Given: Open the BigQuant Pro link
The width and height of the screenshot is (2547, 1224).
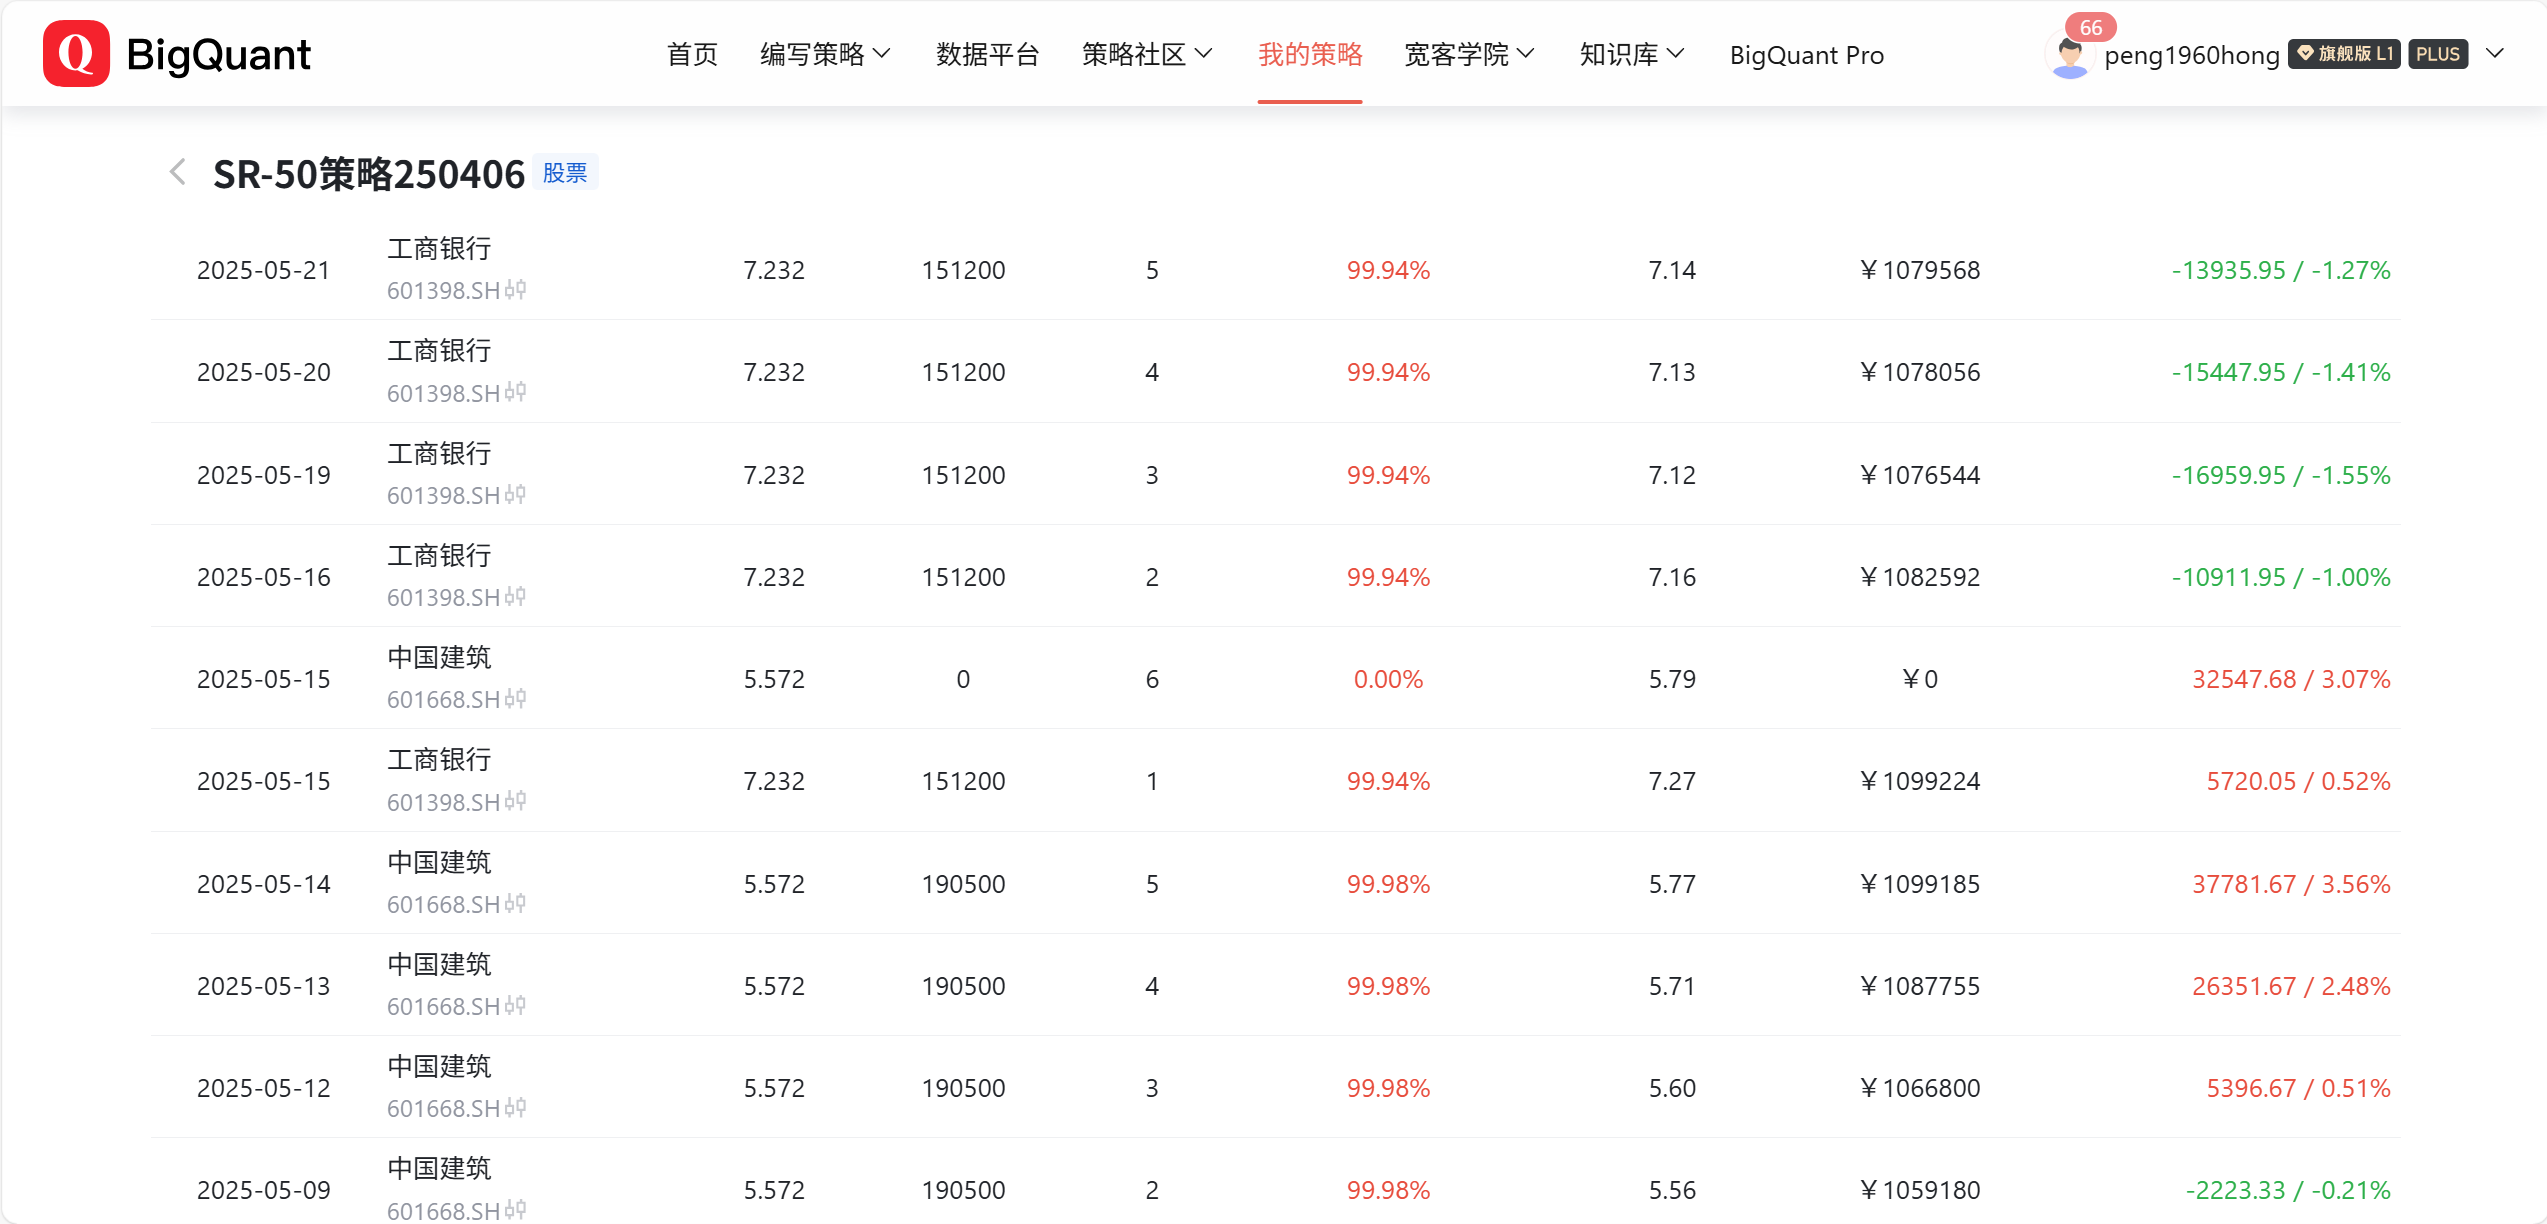Looking at the screenshot, I should pos(1806,55).
